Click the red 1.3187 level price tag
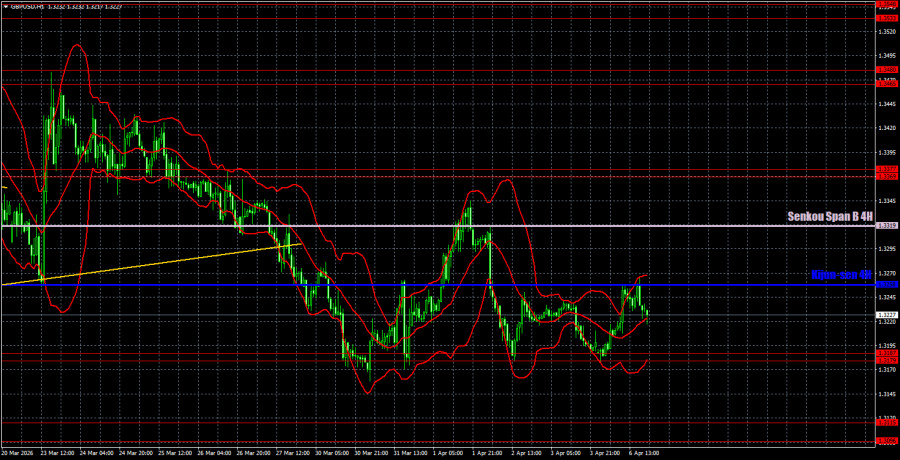Screen dimensions: 900x460 887,353
